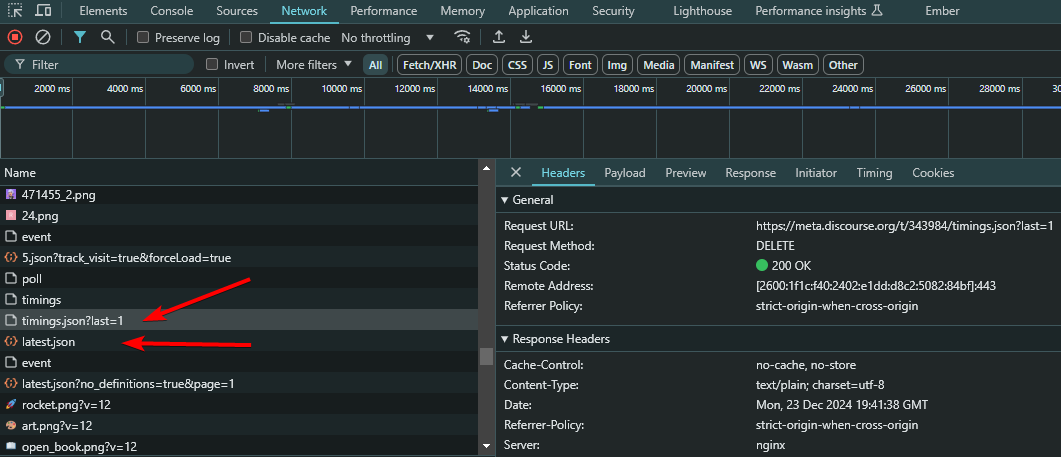Viewport: 1061px width, 457px height.
Task: Filter requests by JS type
Action: coord(548,65)
